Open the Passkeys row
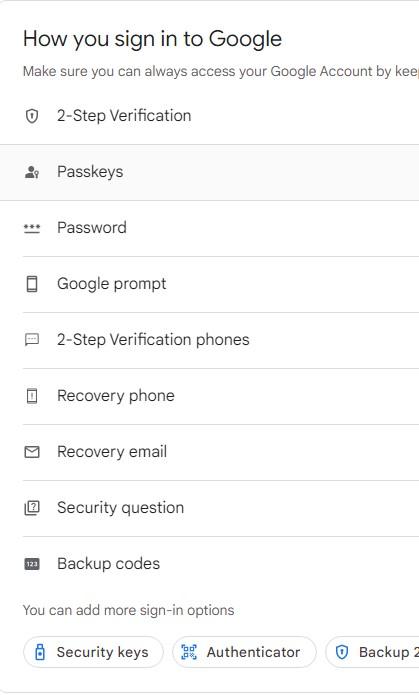419x695 pixels. tap(209, 172)
